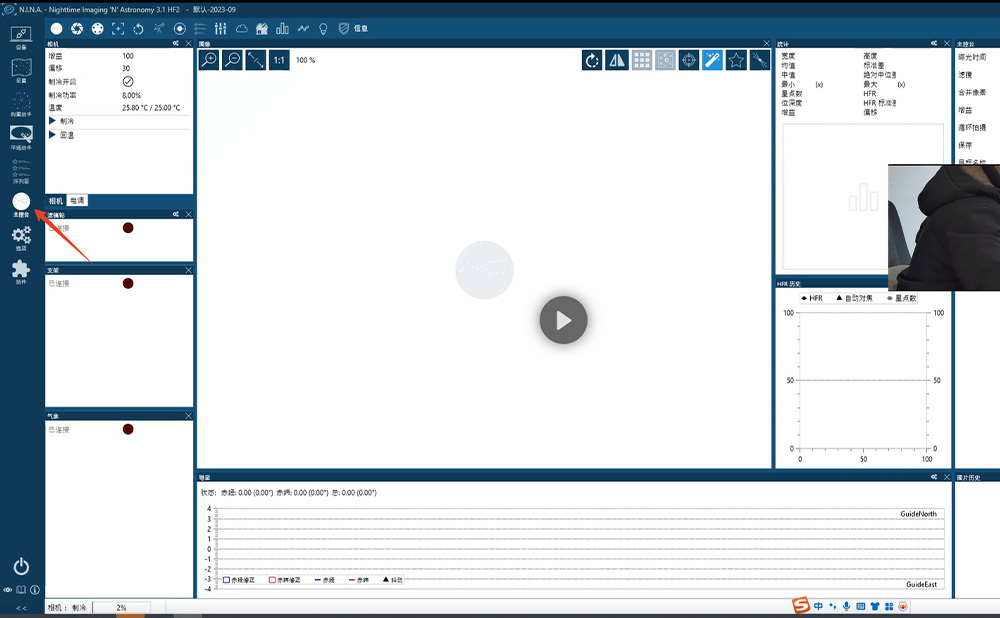Open the 设备 equipment sidebar tab
Screen dimensions: 1000x618
(x=21, y=37)
